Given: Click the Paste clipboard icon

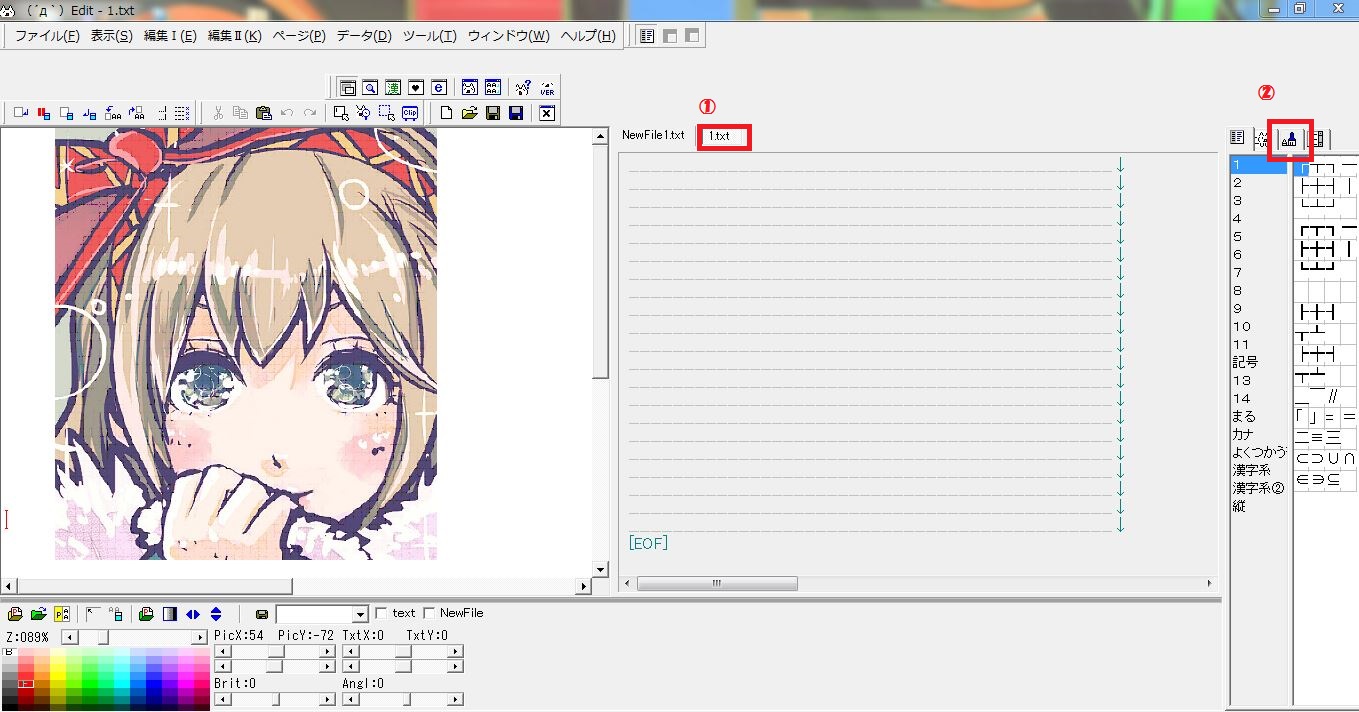Looking at the screenshot, I should click(x=264, y=113).
